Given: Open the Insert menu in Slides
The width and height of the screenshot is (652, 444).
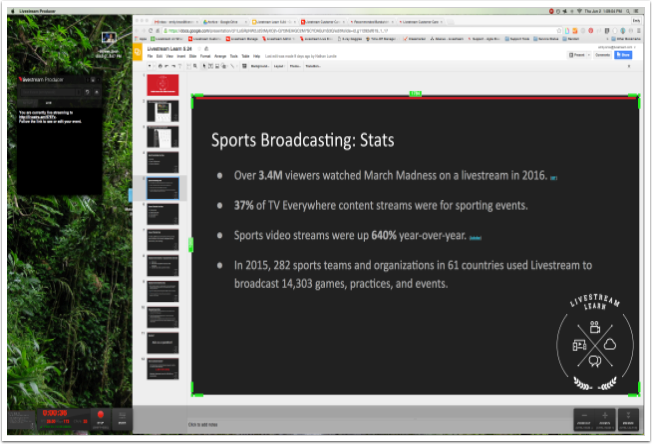Looking at the screenshot, I should pyautogui.click(x=181, y=56).
